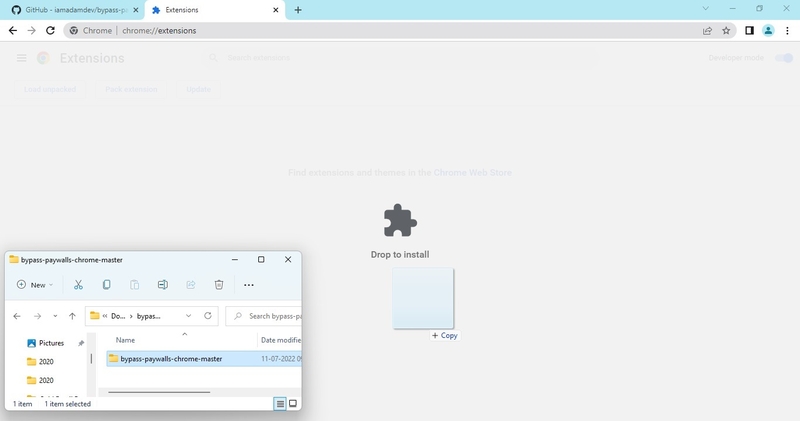This screenshot has height=421, width=800.
Task: Refresh the Explorer folder view
Action: (x=208, y=316)
